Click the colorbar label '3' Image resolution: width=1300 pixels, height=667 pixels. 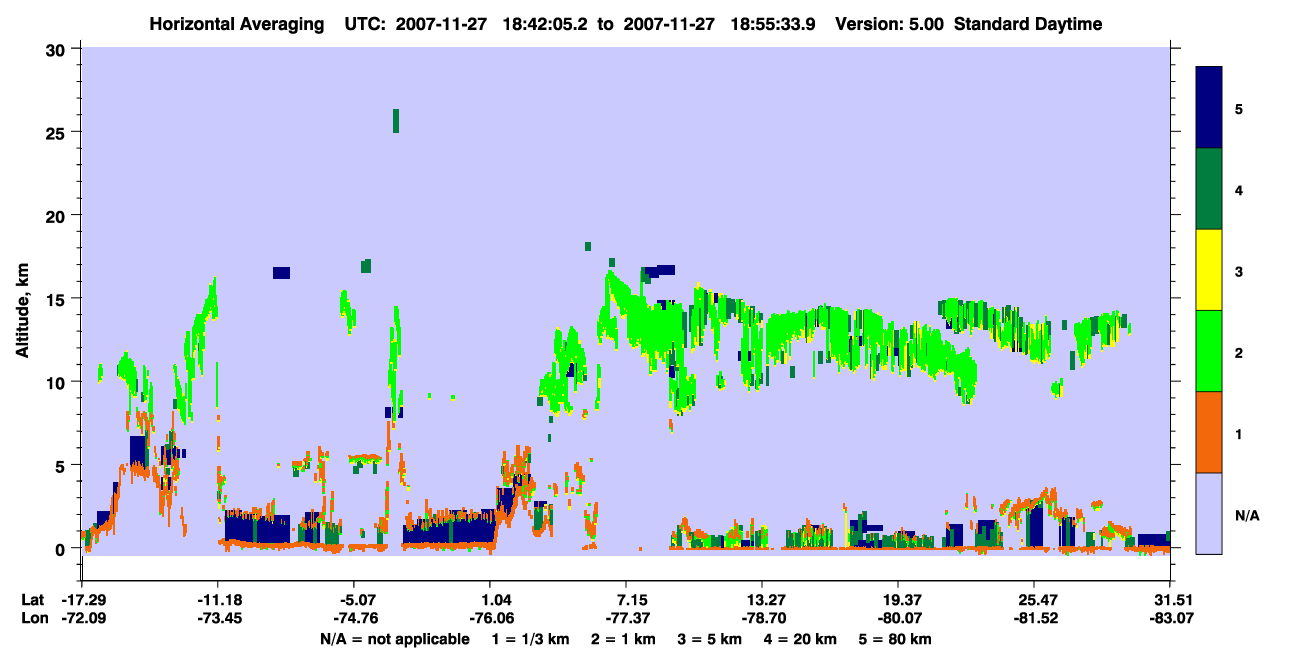pyautogui.click(x=1239, y=271)
